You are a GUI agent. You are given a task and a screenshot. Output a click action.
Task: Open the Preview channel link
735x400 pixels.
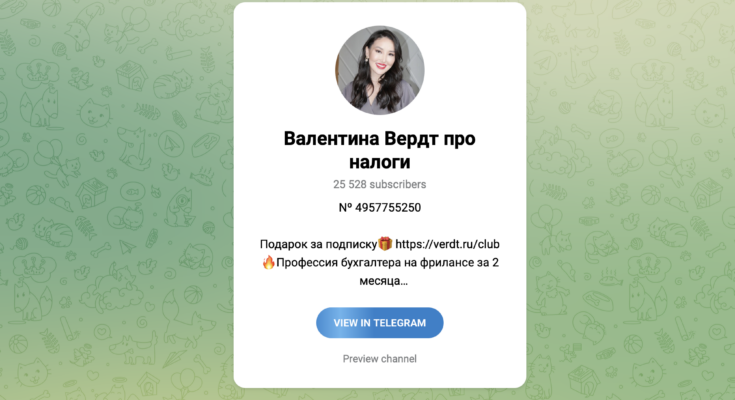[380, 359]
